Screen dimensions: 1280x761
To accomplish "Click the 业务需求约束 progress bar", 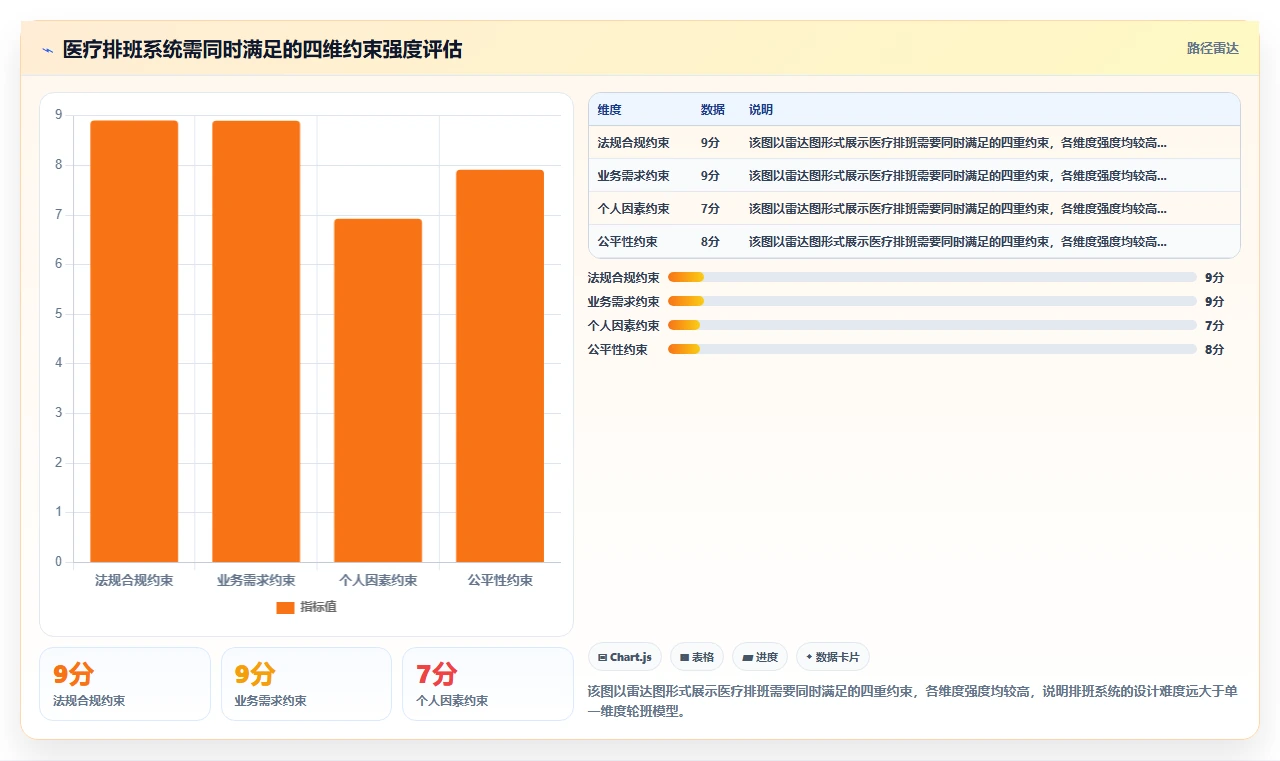I will (932, 301).
